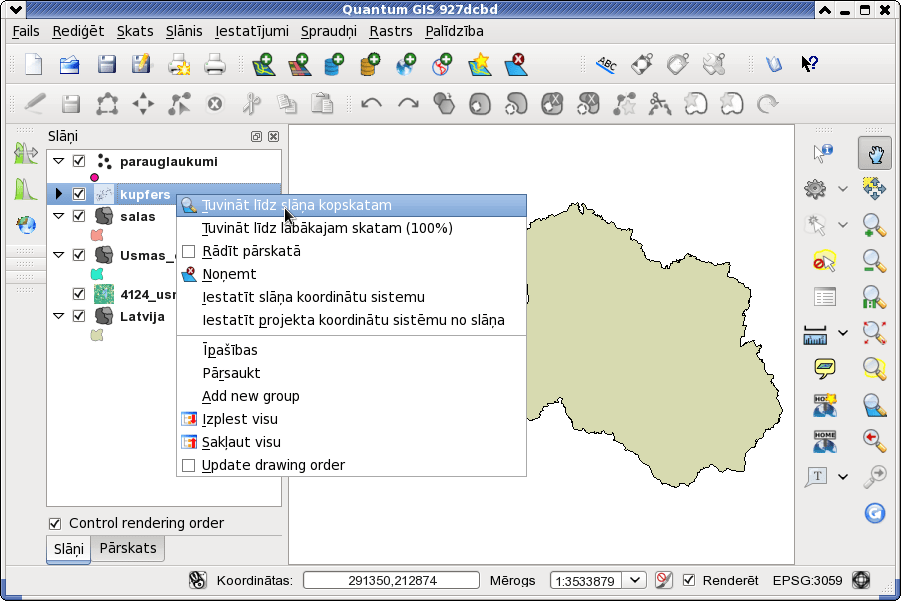Screen dimensions: 901x601
Task: Close the Slāņi panel
Action: click(274, 136)
